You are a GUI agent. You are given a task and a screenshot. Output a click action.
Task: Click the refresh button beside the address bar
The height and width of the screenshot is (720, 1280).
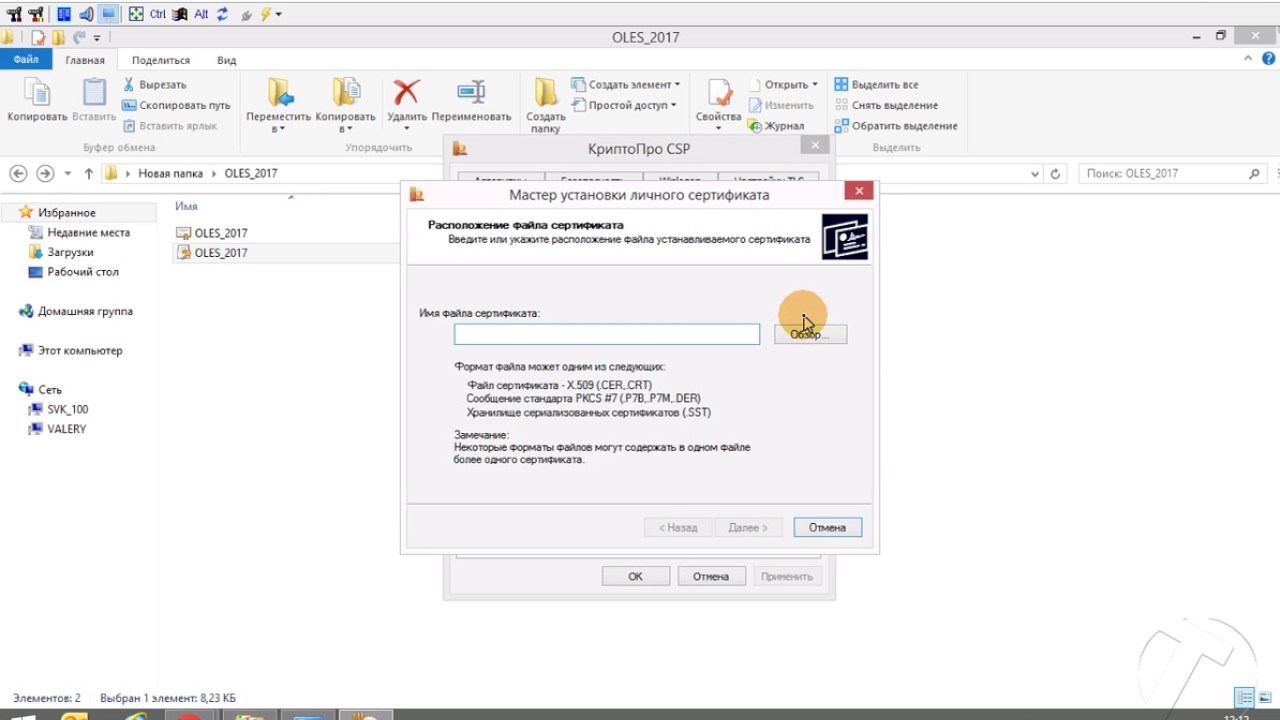coord(1055,173)
